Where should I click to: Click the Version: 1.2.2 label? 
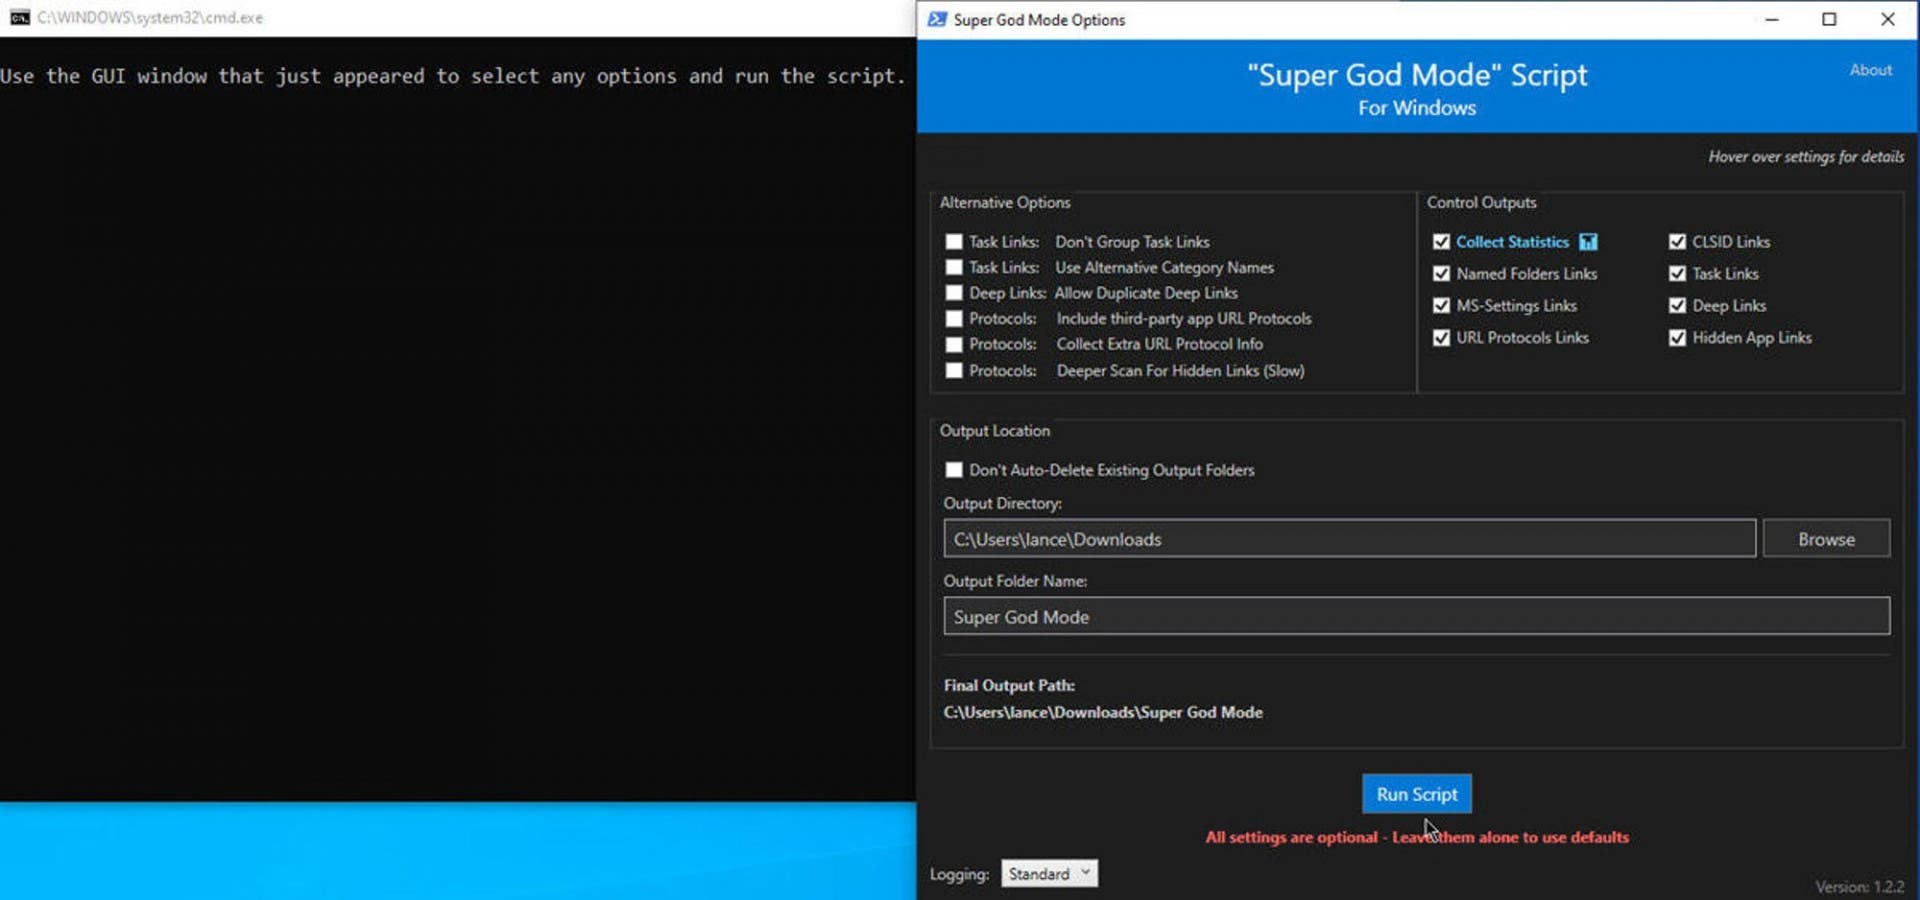click(x=1860, y=887)
